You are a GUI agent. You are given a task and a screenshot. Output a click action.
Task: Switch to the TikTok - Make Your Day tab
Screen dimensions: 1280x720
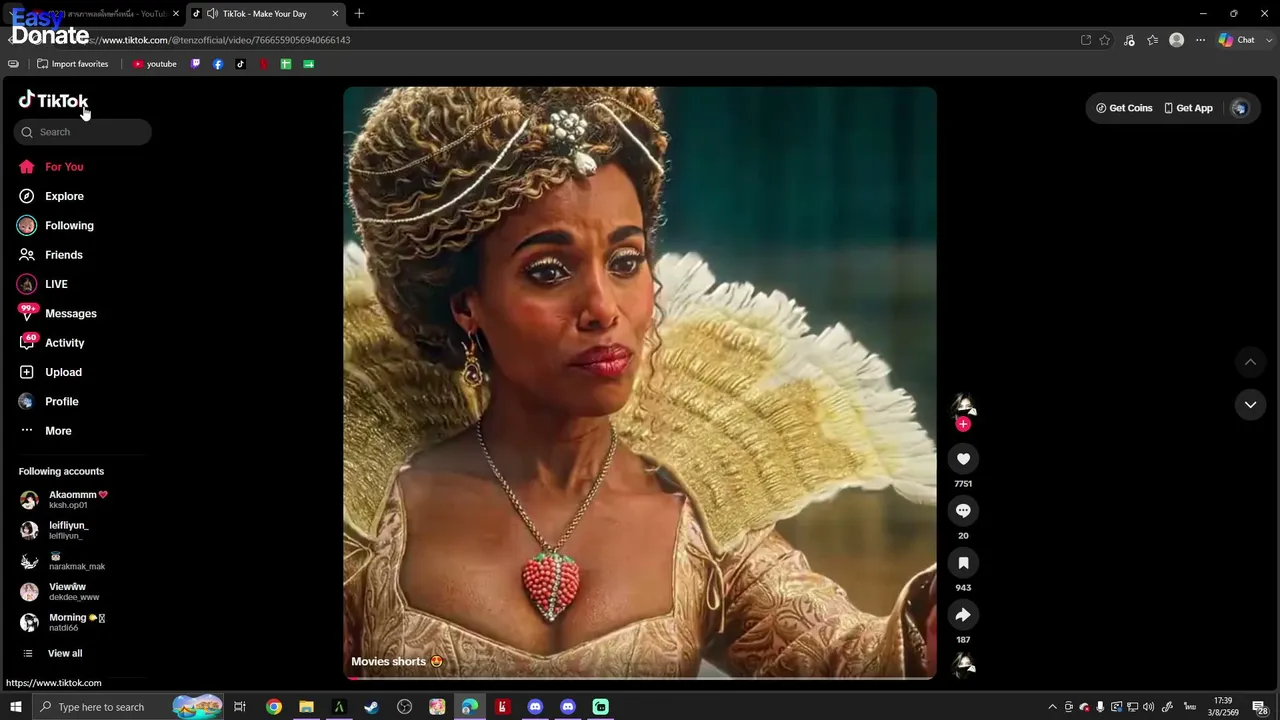[266, 14]
